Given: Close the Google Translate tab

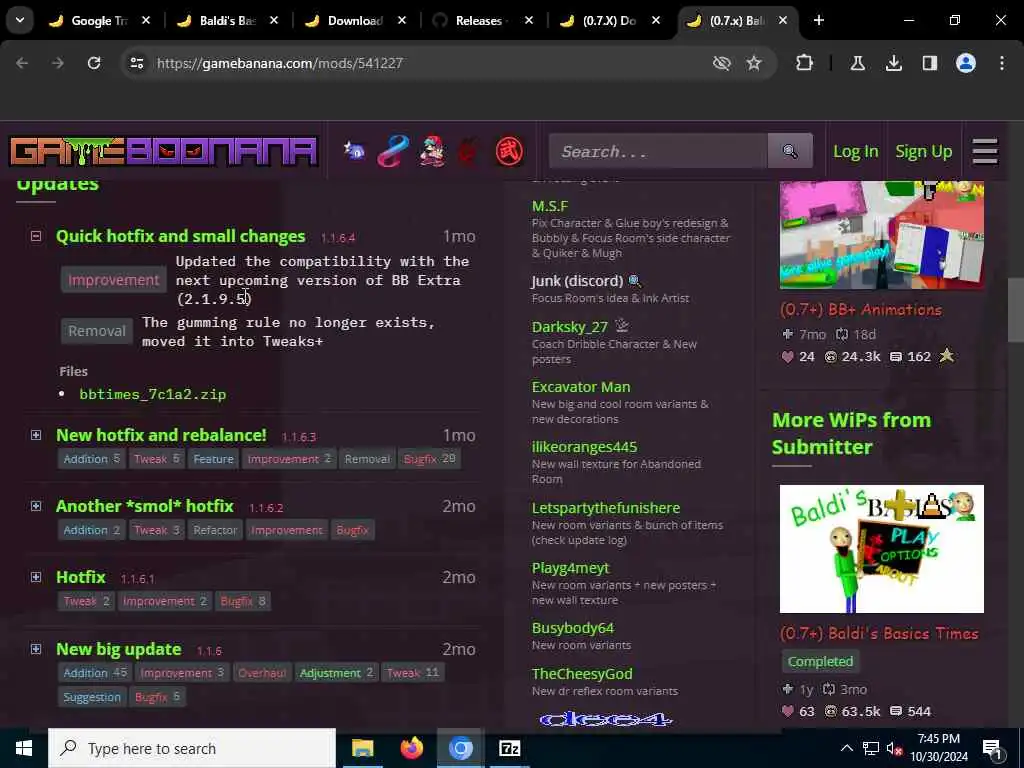Looking at the screenshot, I should click(x=146, y=20).
